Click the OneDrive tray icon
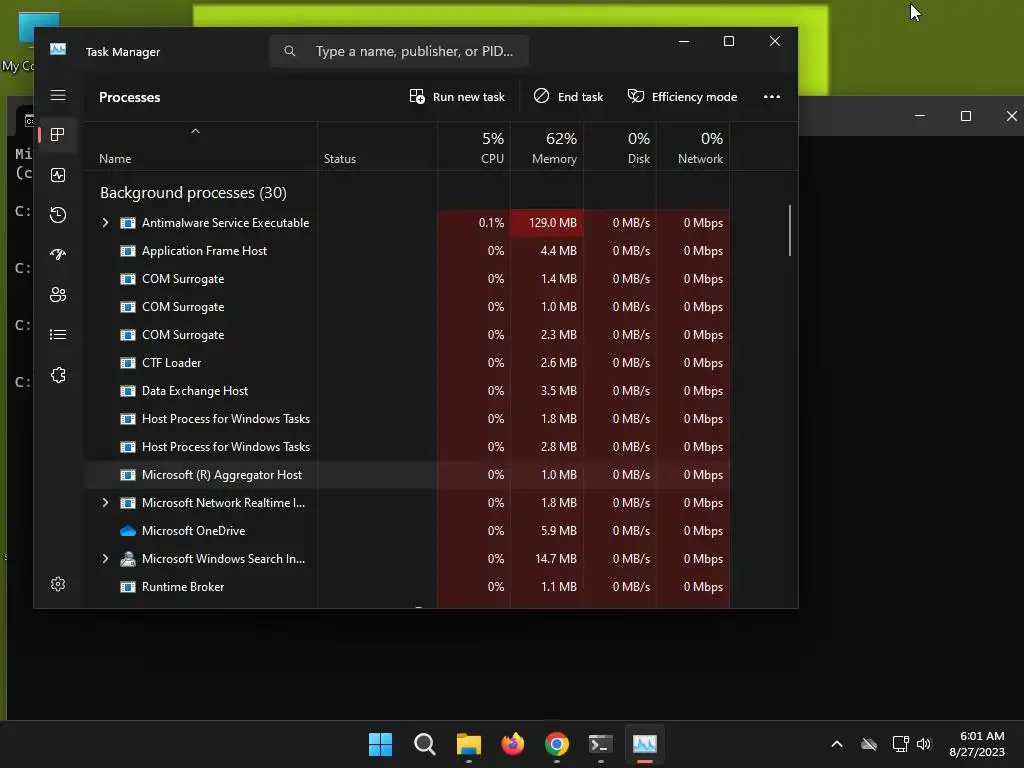 [869, 744]
